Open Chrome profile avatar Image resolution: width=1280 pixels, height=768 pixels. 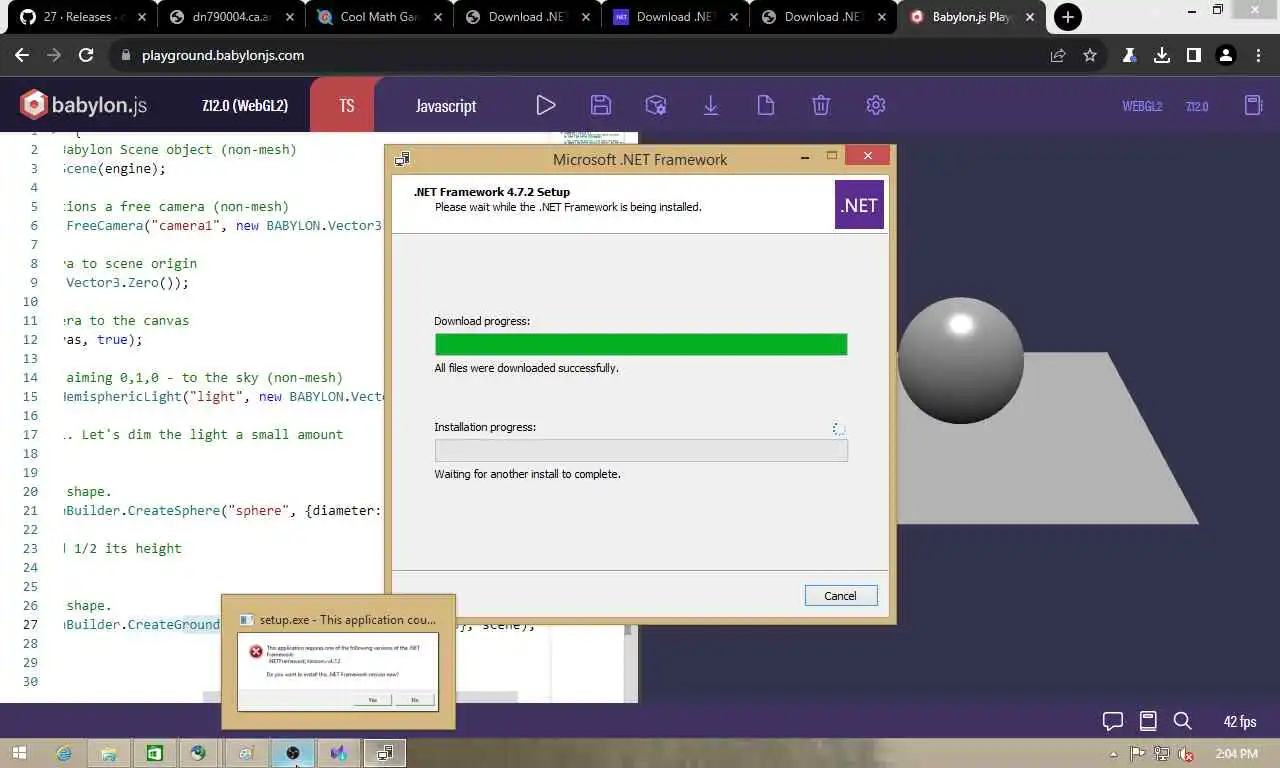(x=1226, y=56)
